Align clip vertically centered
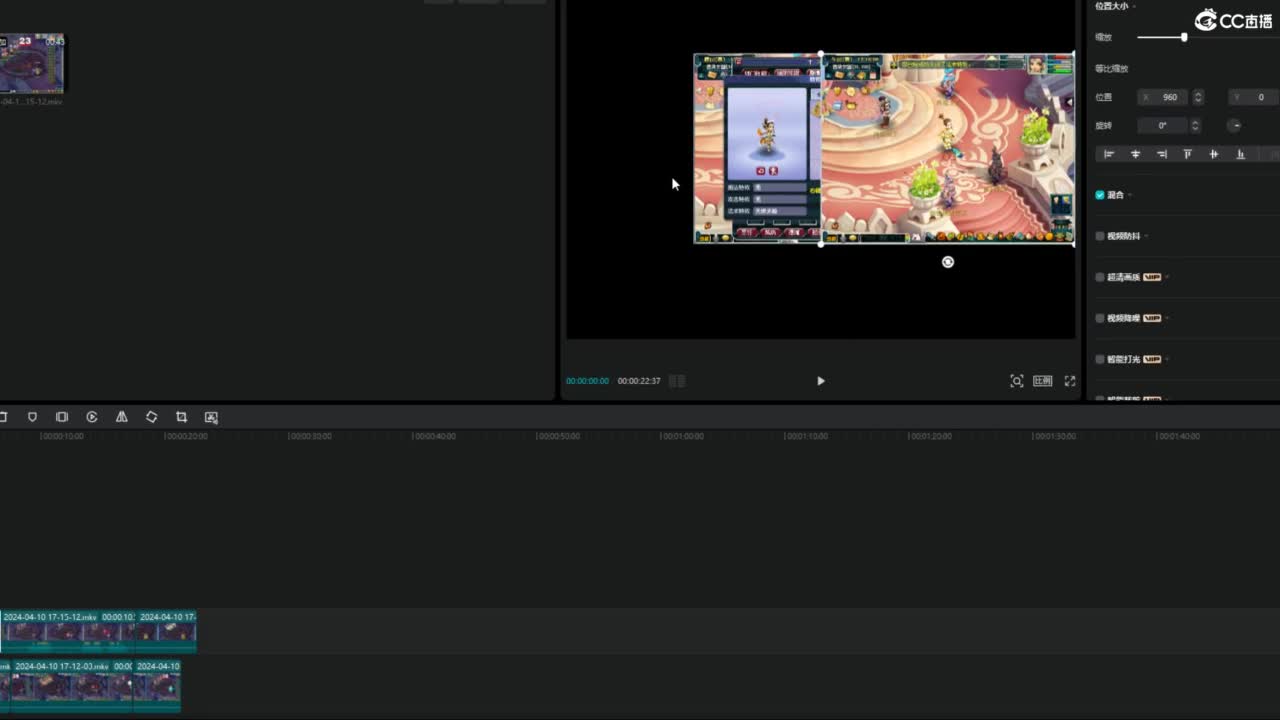The height and width of the screenshot is (720, 1280). tap(1214, 154)
